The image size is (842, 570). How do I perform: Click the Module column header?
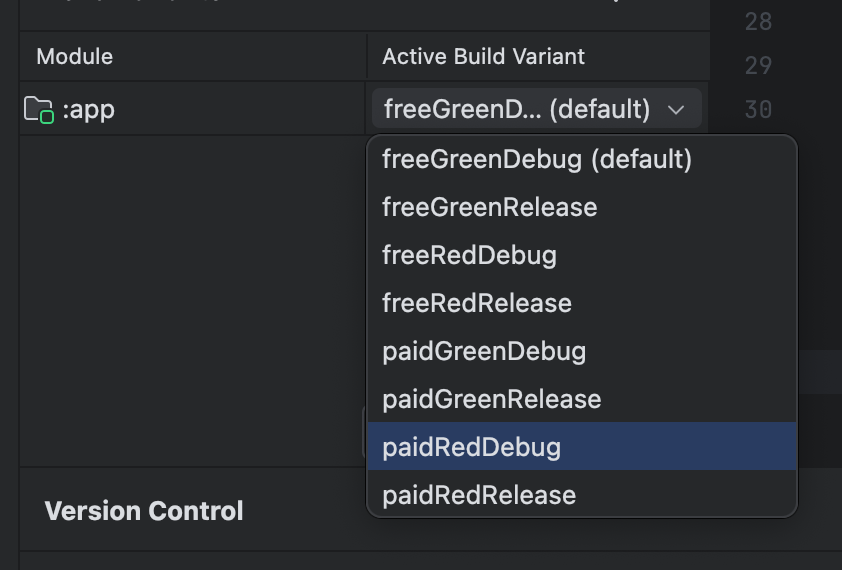click(x=75, y=56)
